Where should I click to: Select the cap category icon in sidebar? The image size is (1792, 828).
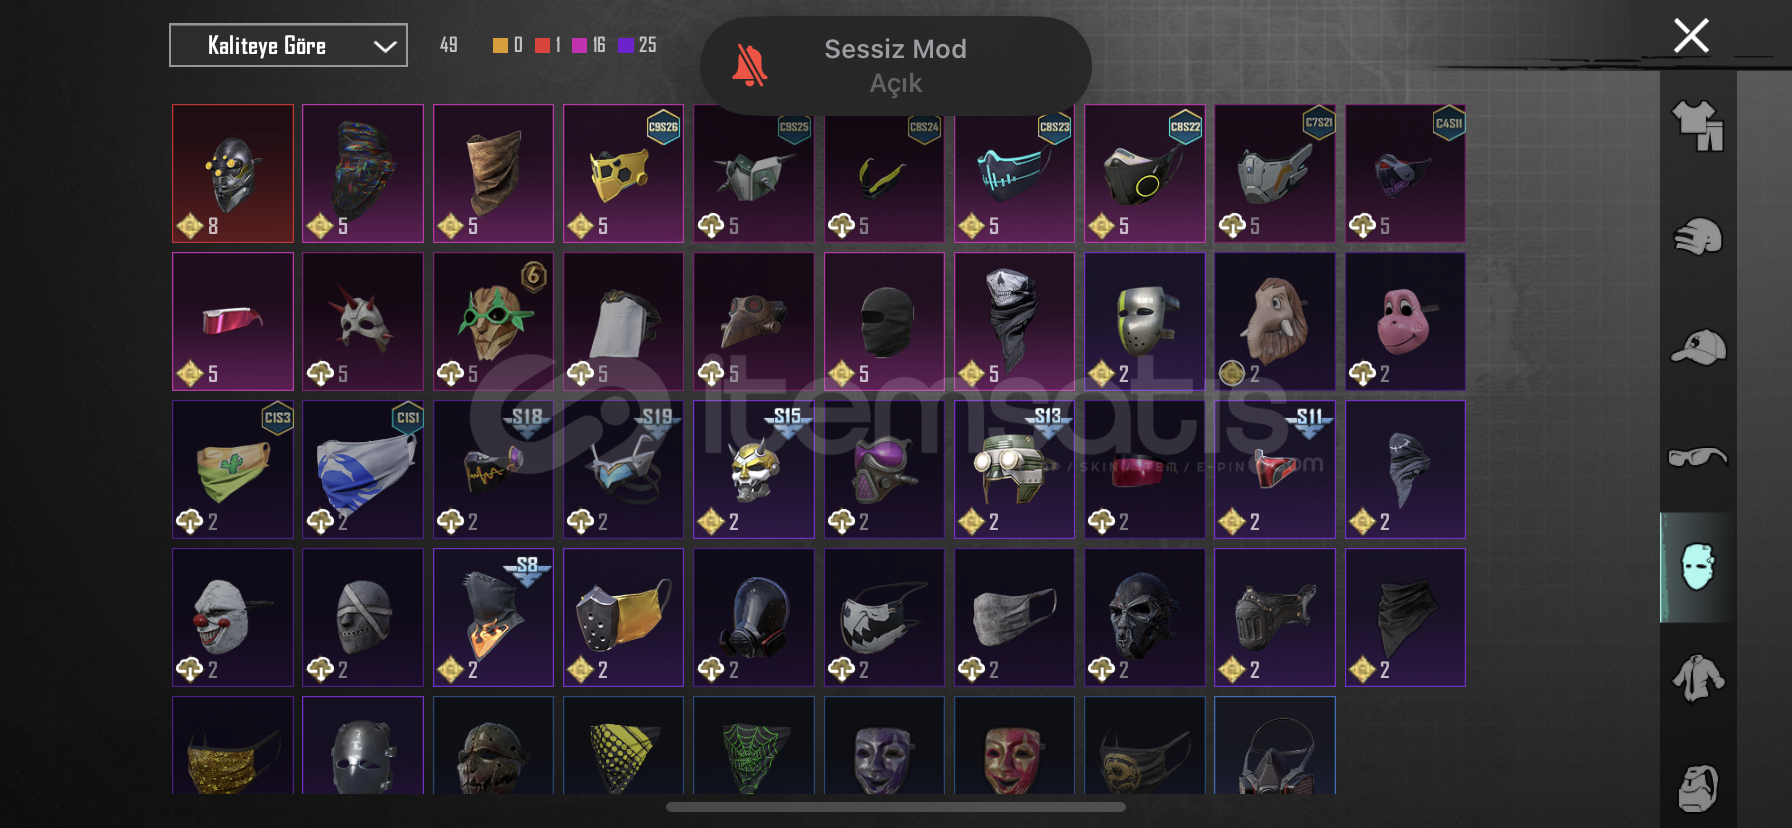click(1698, 347)
